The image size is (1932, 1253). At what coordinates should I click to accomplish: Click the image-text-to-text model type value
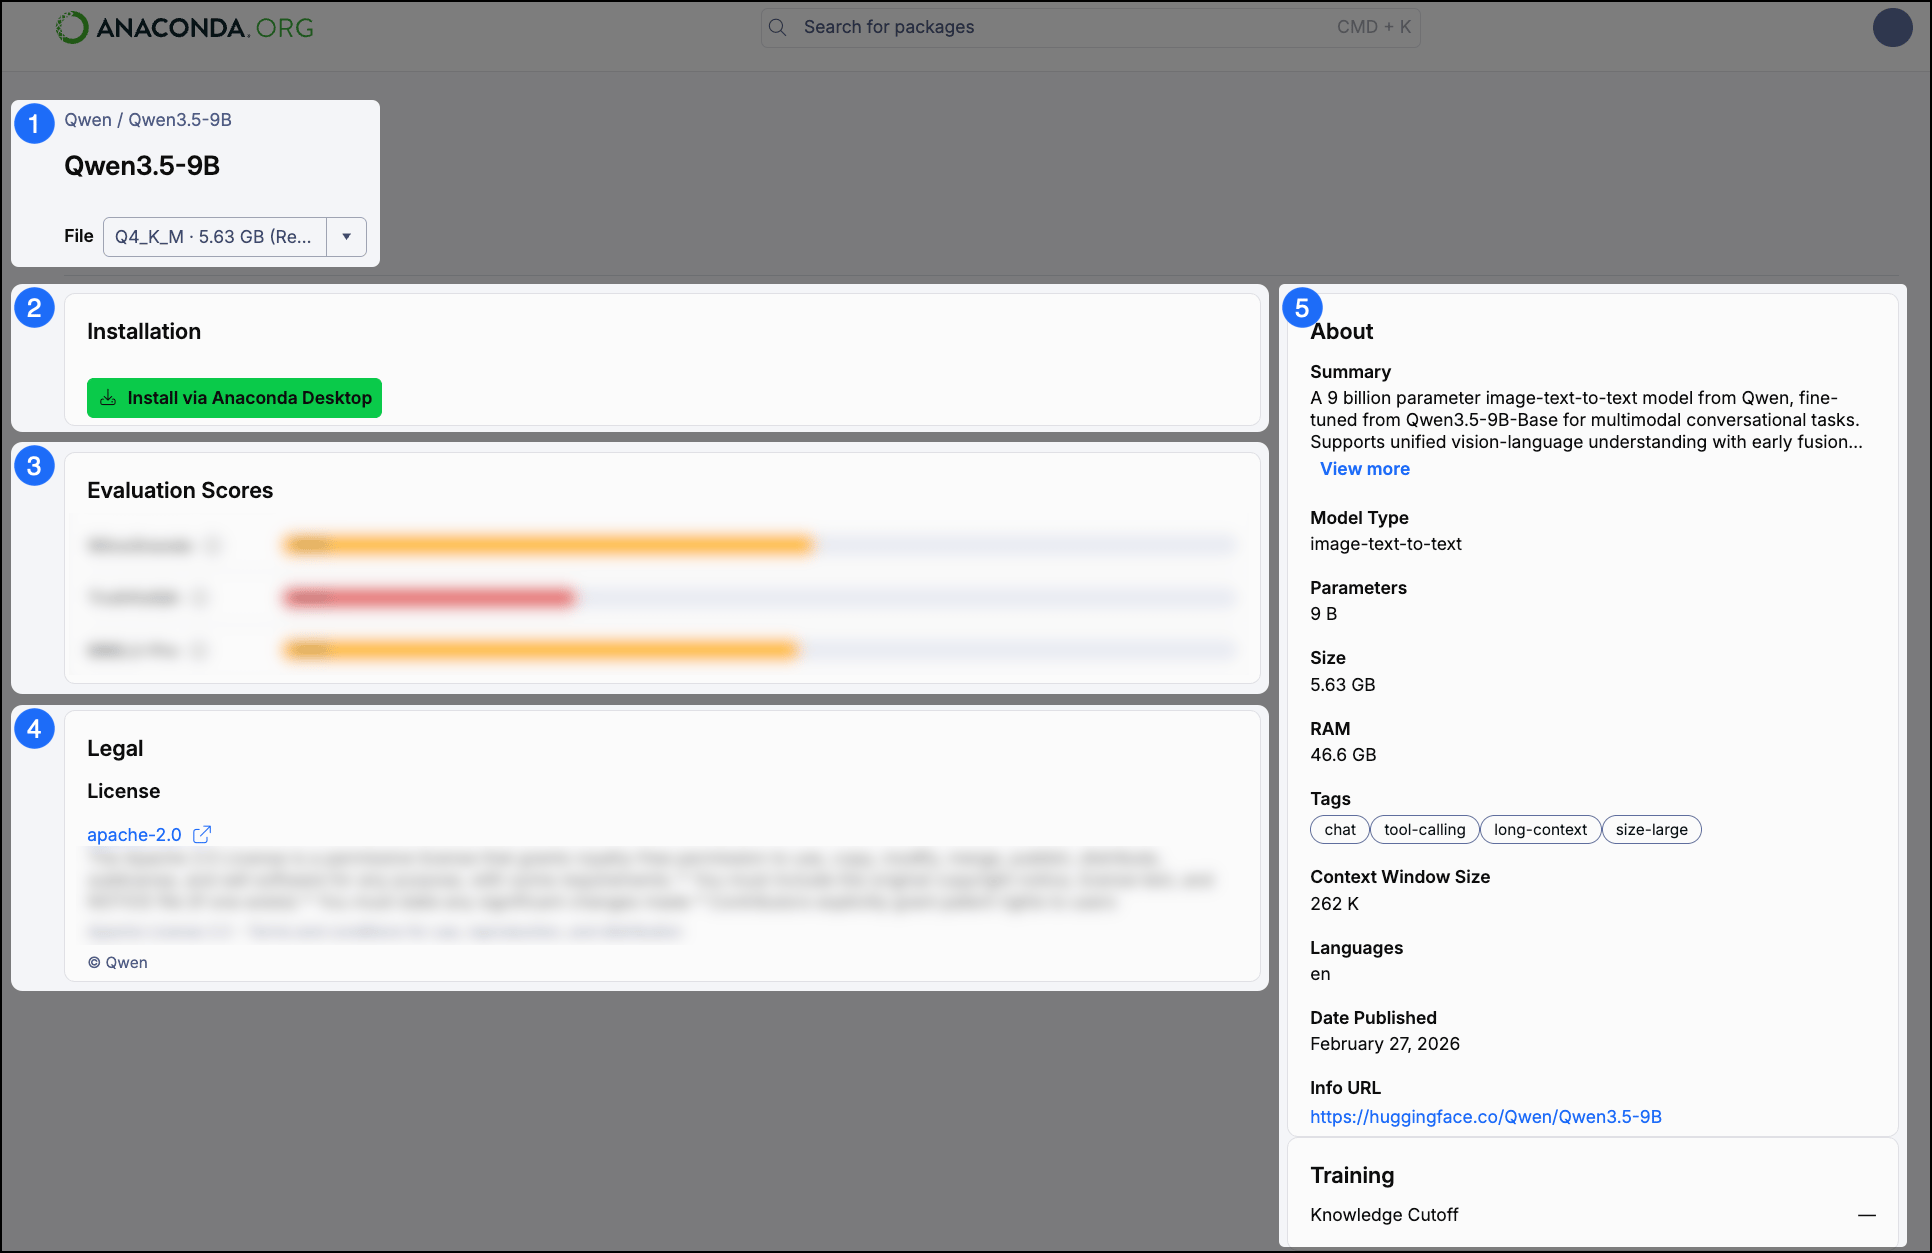pyautogui.click(x=1386, y=544)
